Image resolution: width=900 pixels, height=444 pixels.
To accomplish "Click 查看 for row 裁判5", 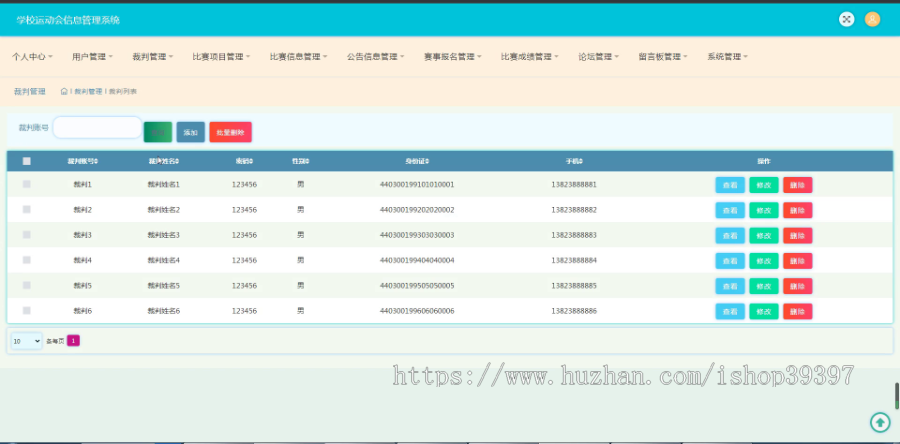I will [730, 286].
